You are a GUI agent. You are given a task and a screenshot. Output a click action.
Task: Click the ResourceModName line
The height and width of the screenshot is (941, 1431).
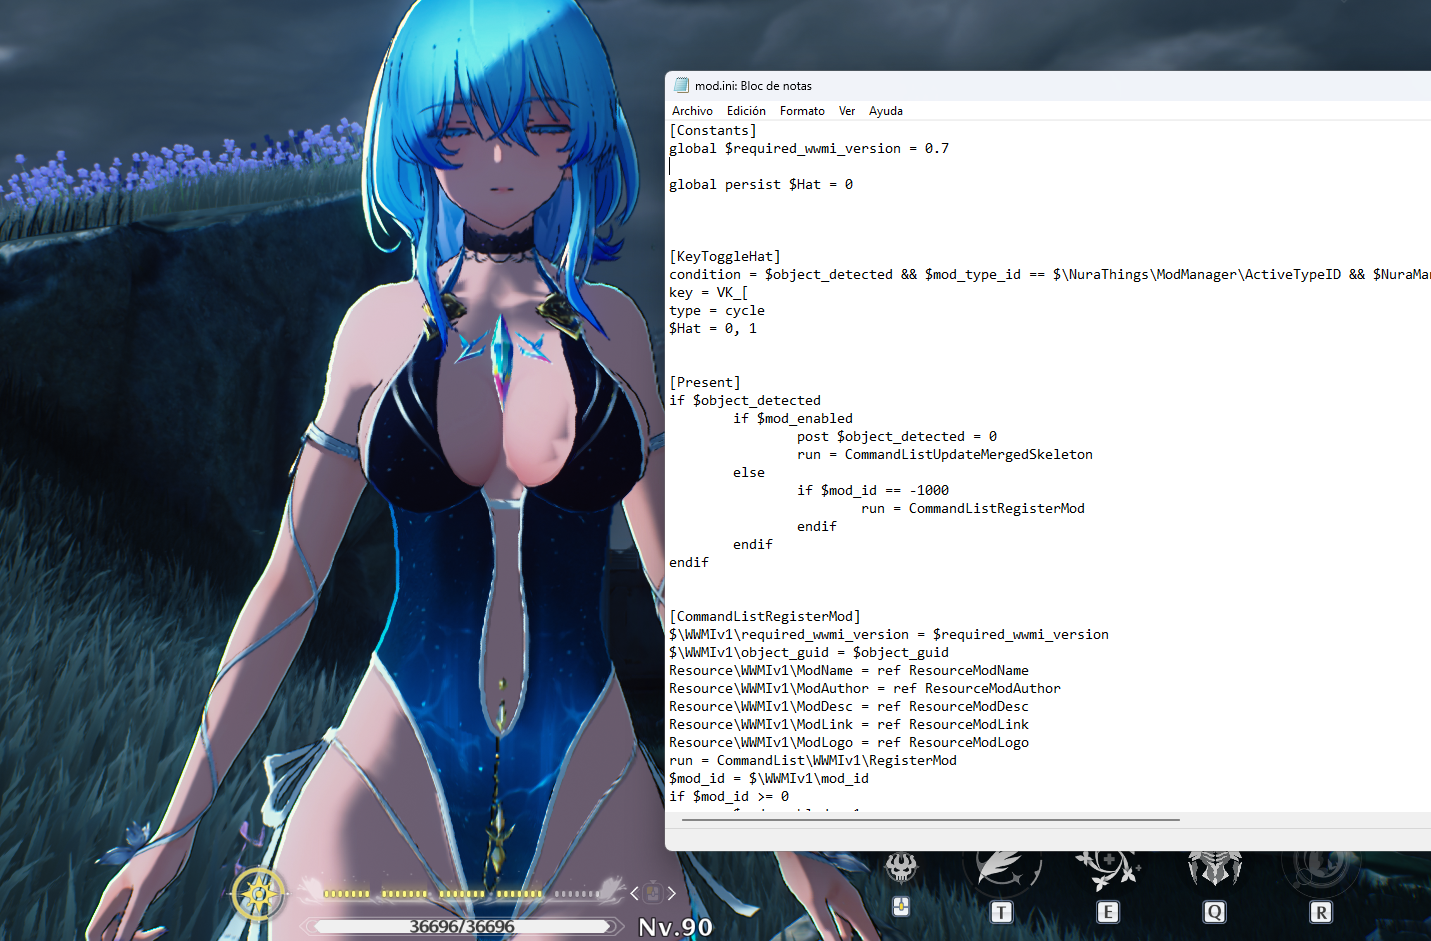[849, 671]
